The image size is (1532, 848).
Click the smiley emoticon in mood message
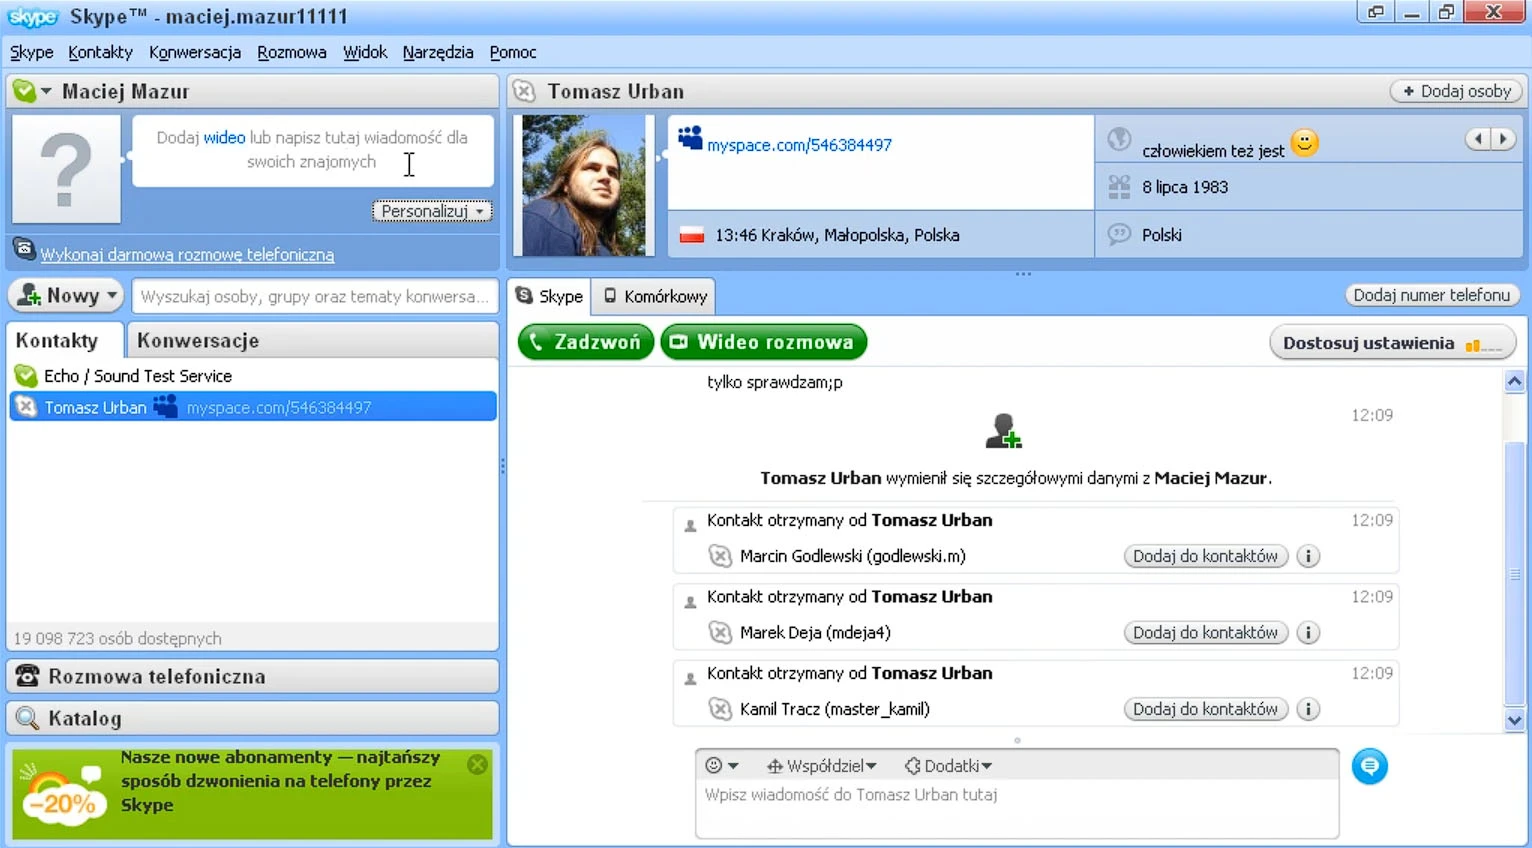tap(1304, 143)
